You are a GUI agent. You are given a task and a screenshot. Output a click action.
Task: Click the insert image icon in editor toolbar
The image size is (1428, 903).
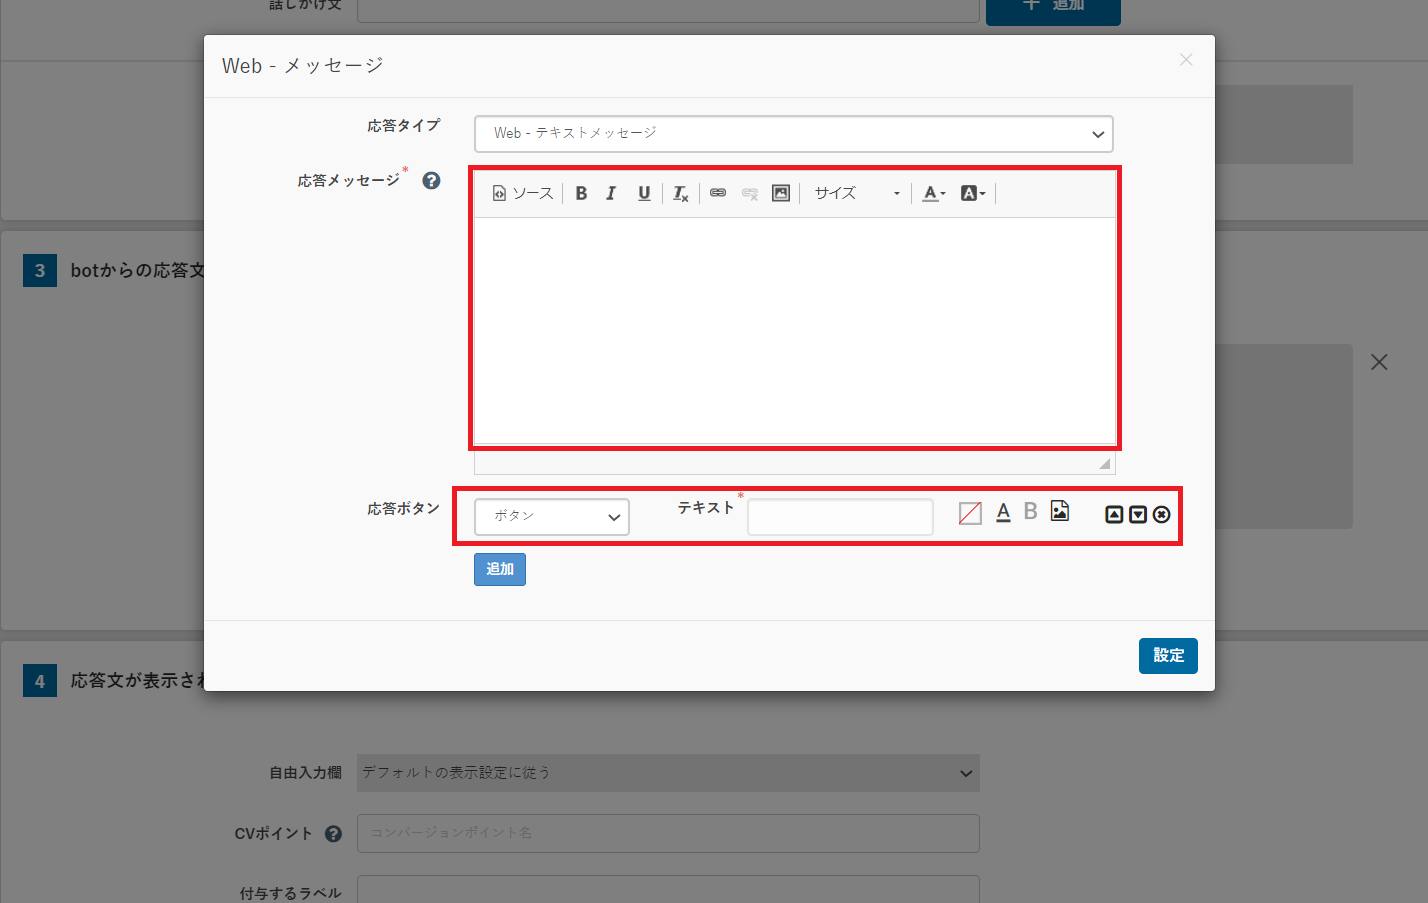point(781,193)
